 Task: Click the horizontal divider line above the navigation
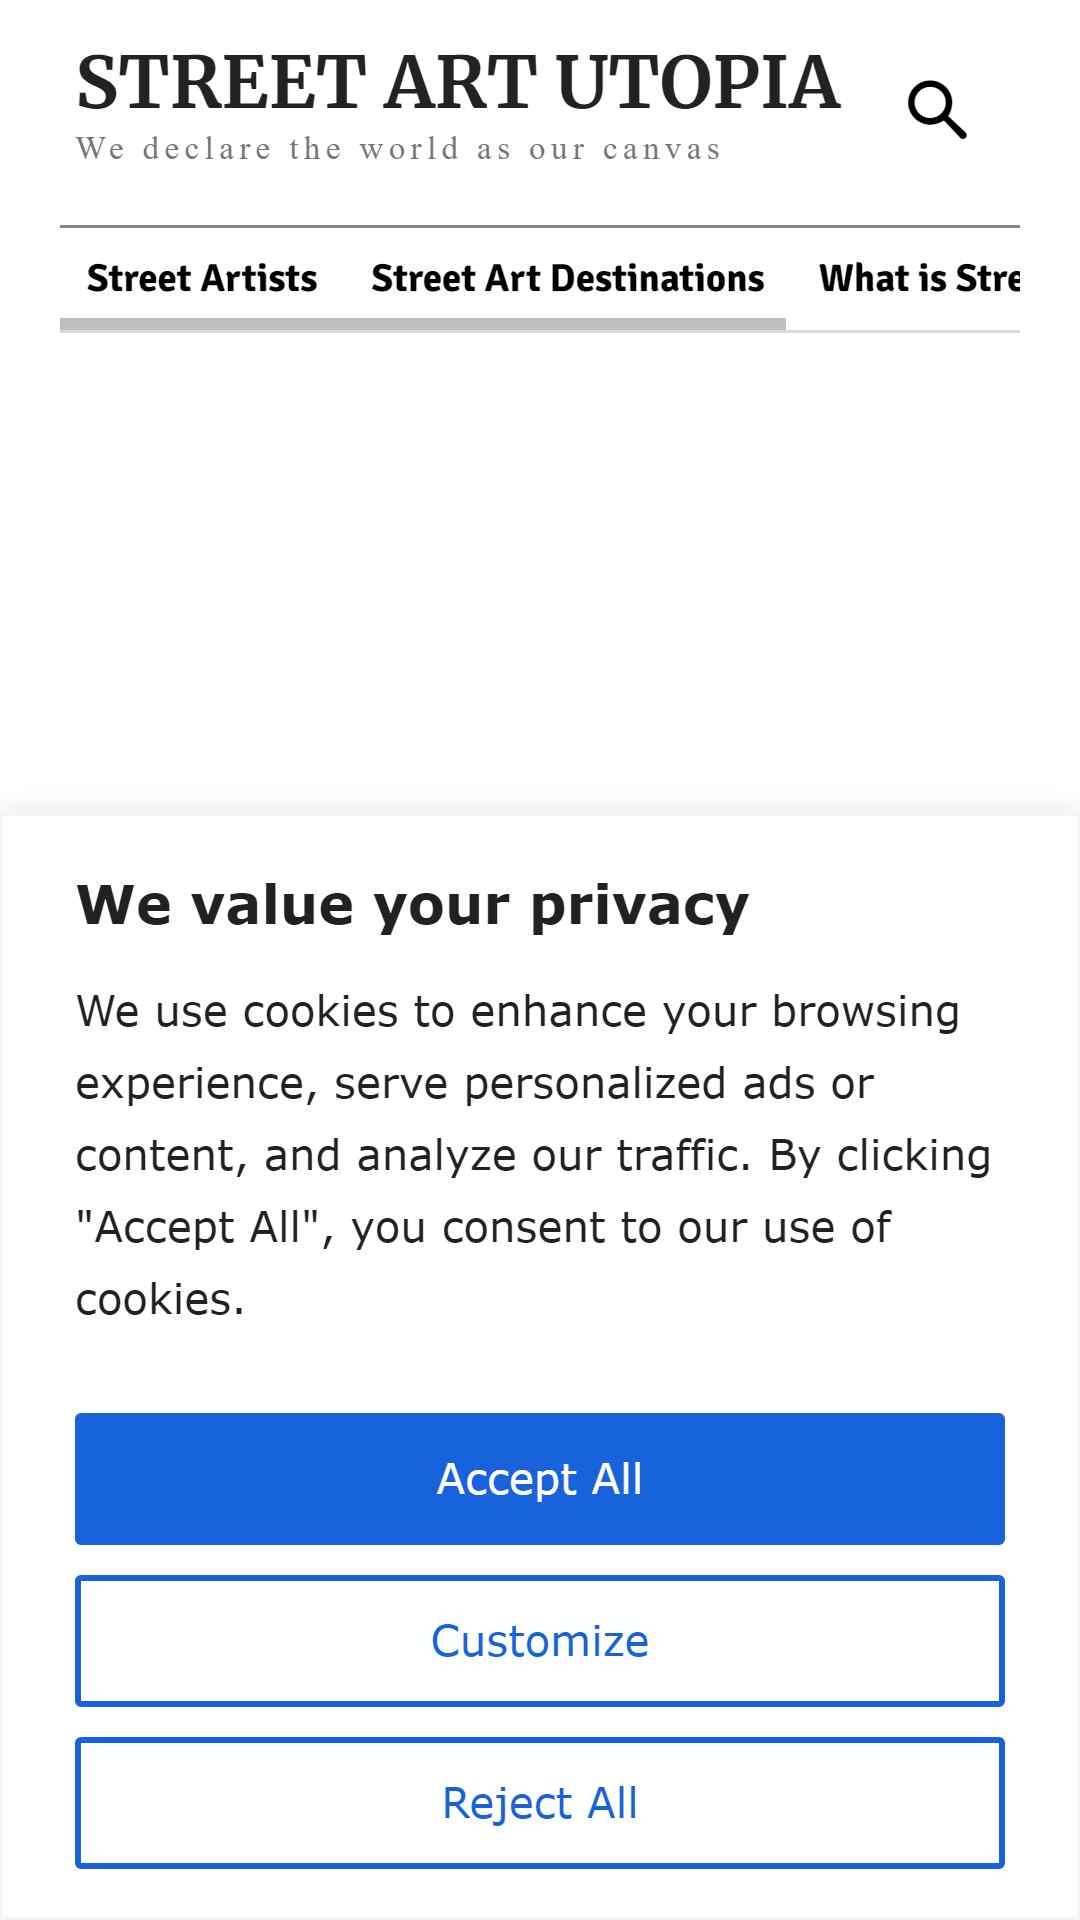[540, 227]
